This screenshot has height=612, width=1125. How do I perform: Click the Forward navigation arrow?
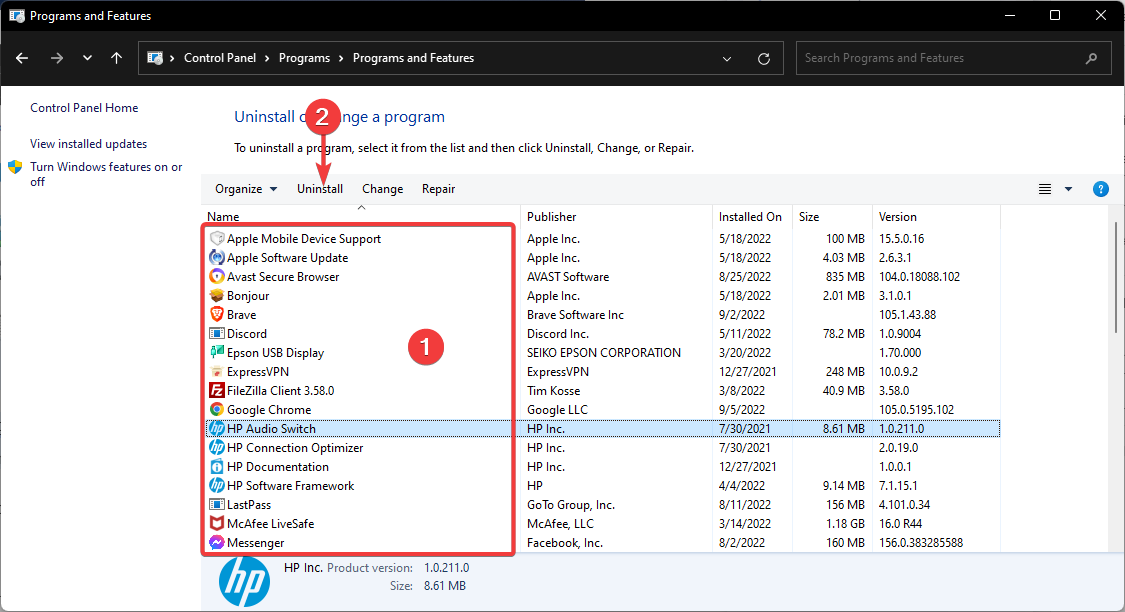[57, 58]
